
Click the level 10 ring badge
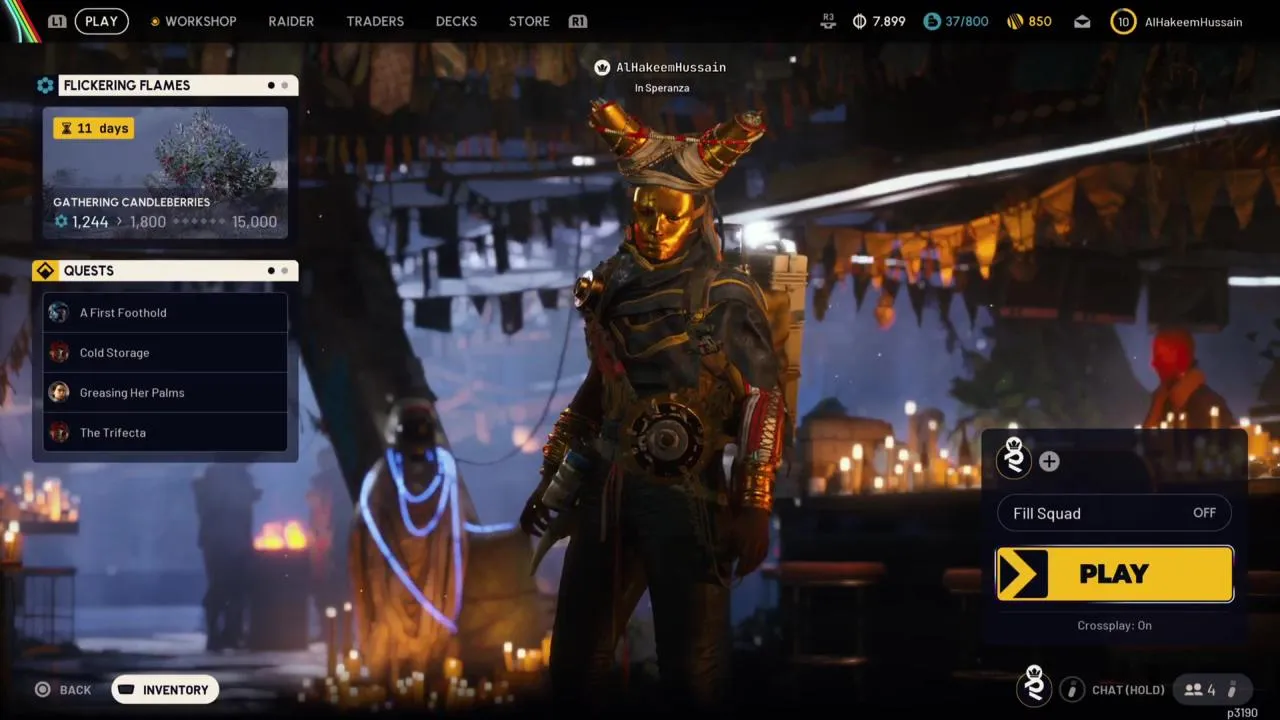[1123, 21]
